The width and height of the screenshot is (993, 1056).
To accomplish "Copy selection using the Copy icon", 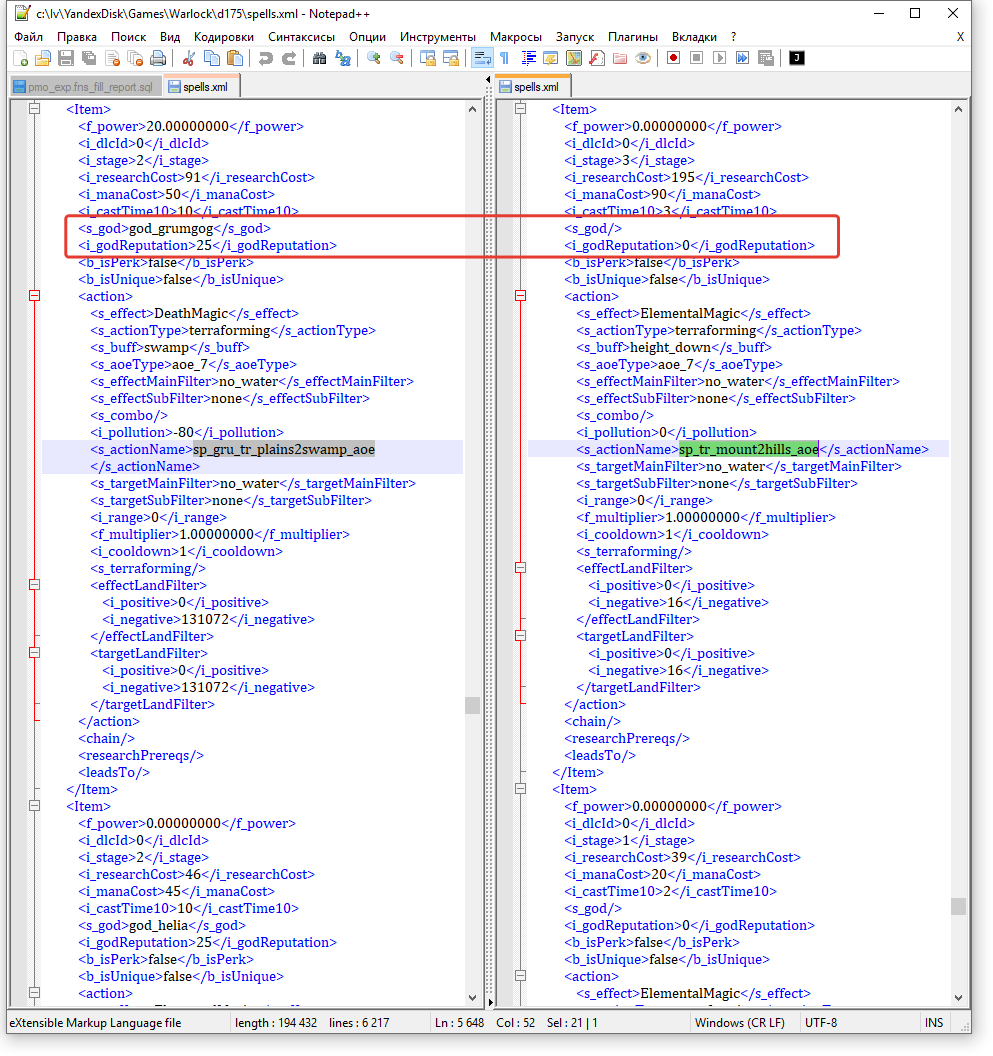I will tap(212, 59).
